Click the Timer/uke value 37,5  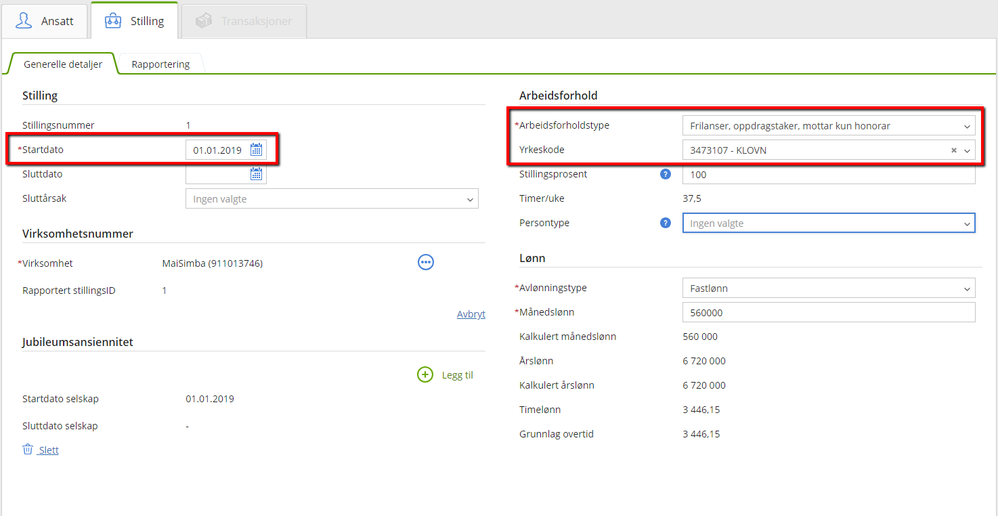pos(694,199)
